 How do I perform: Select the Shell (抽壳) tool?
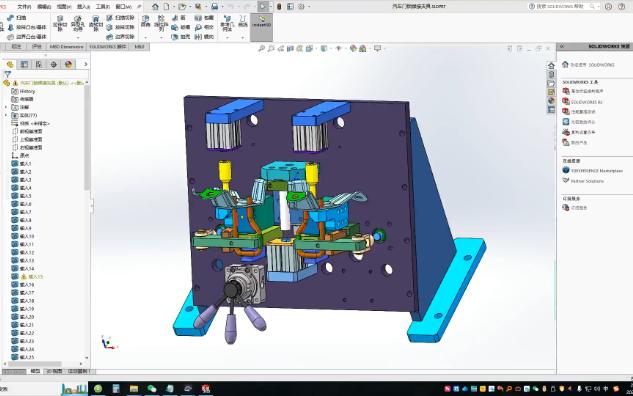(180, 37)
